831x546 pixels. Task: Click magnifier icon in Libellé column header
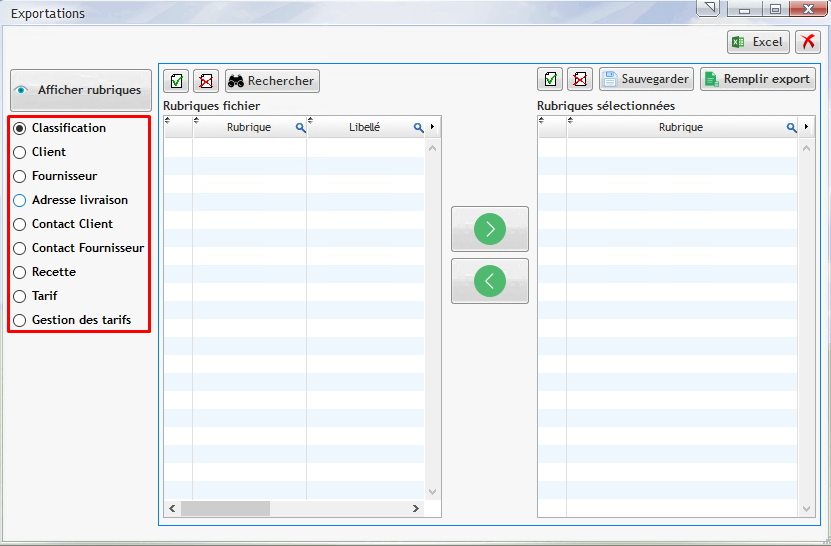(419, 128)
